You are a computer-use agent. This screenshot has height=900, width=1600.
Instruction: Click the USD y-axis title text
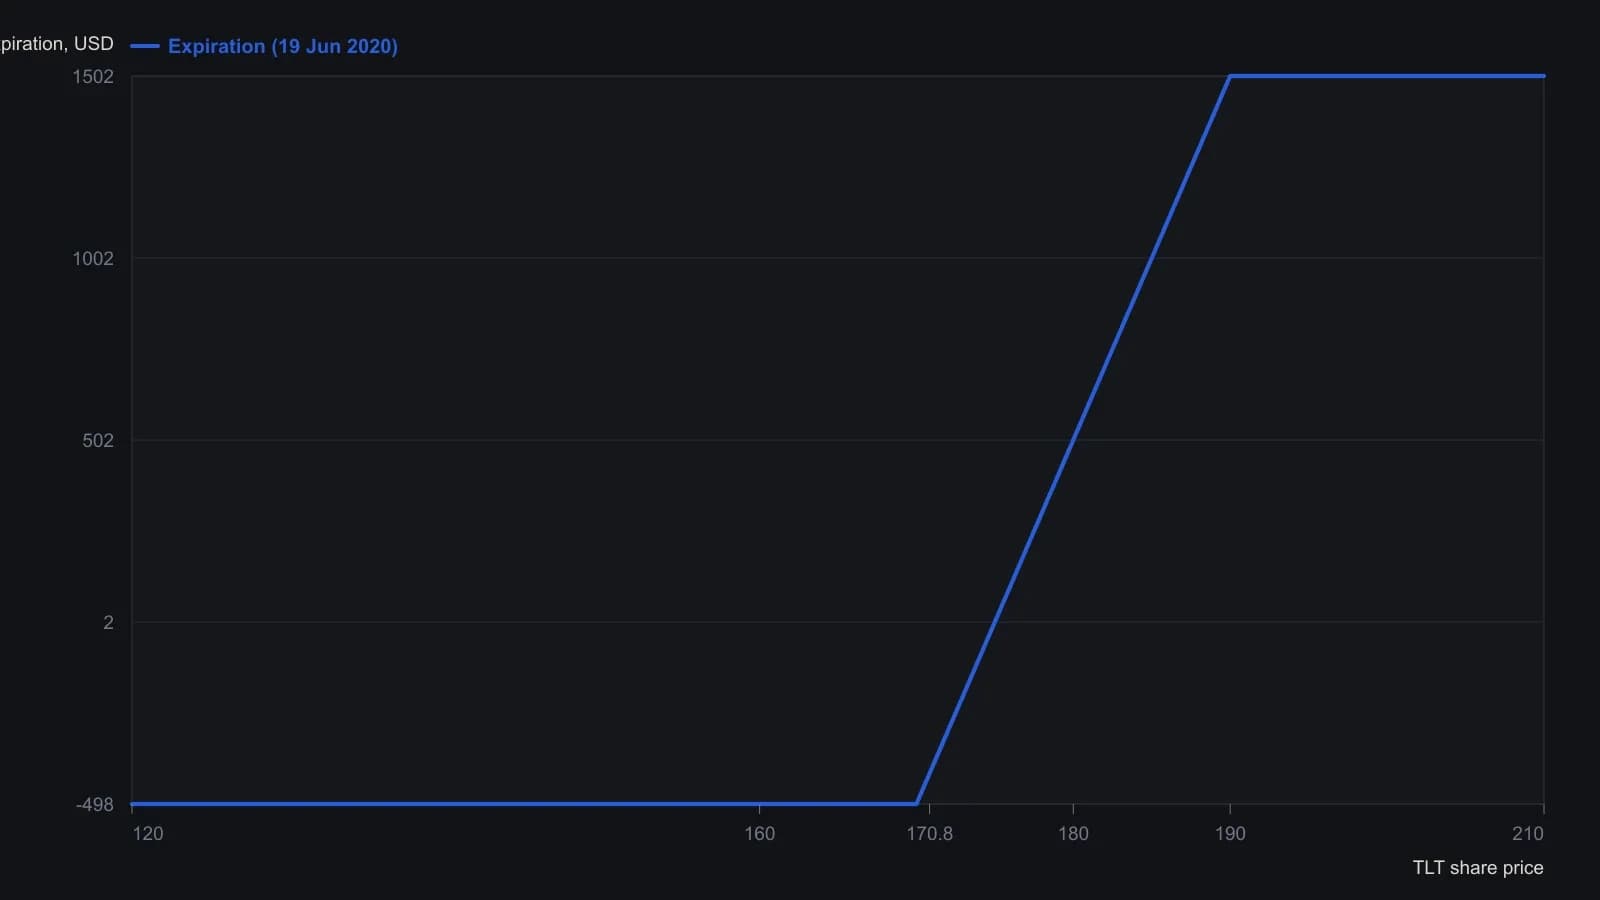tap(57, 44)
